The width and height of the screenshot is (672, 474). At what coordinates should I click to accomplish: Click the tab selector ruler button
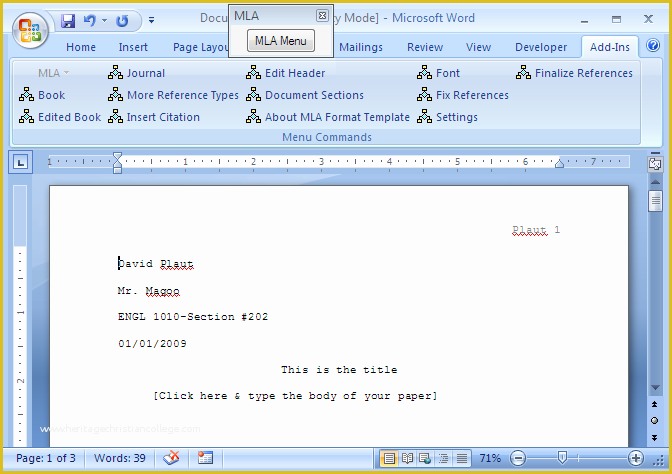tap(21, 162)
